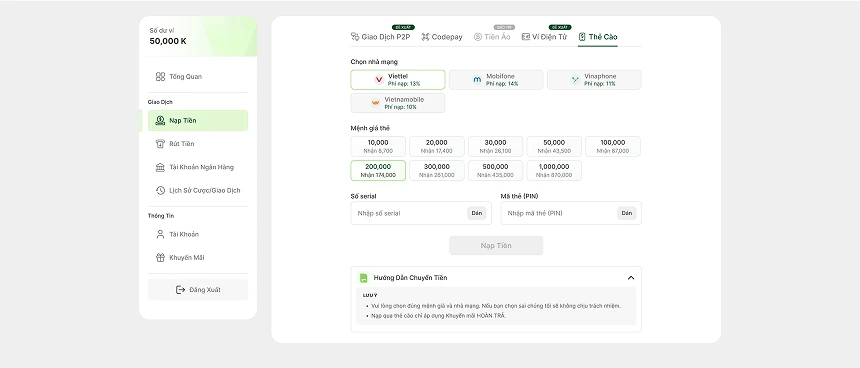Open the Tài Khoản sidebar item

(198, 234)
